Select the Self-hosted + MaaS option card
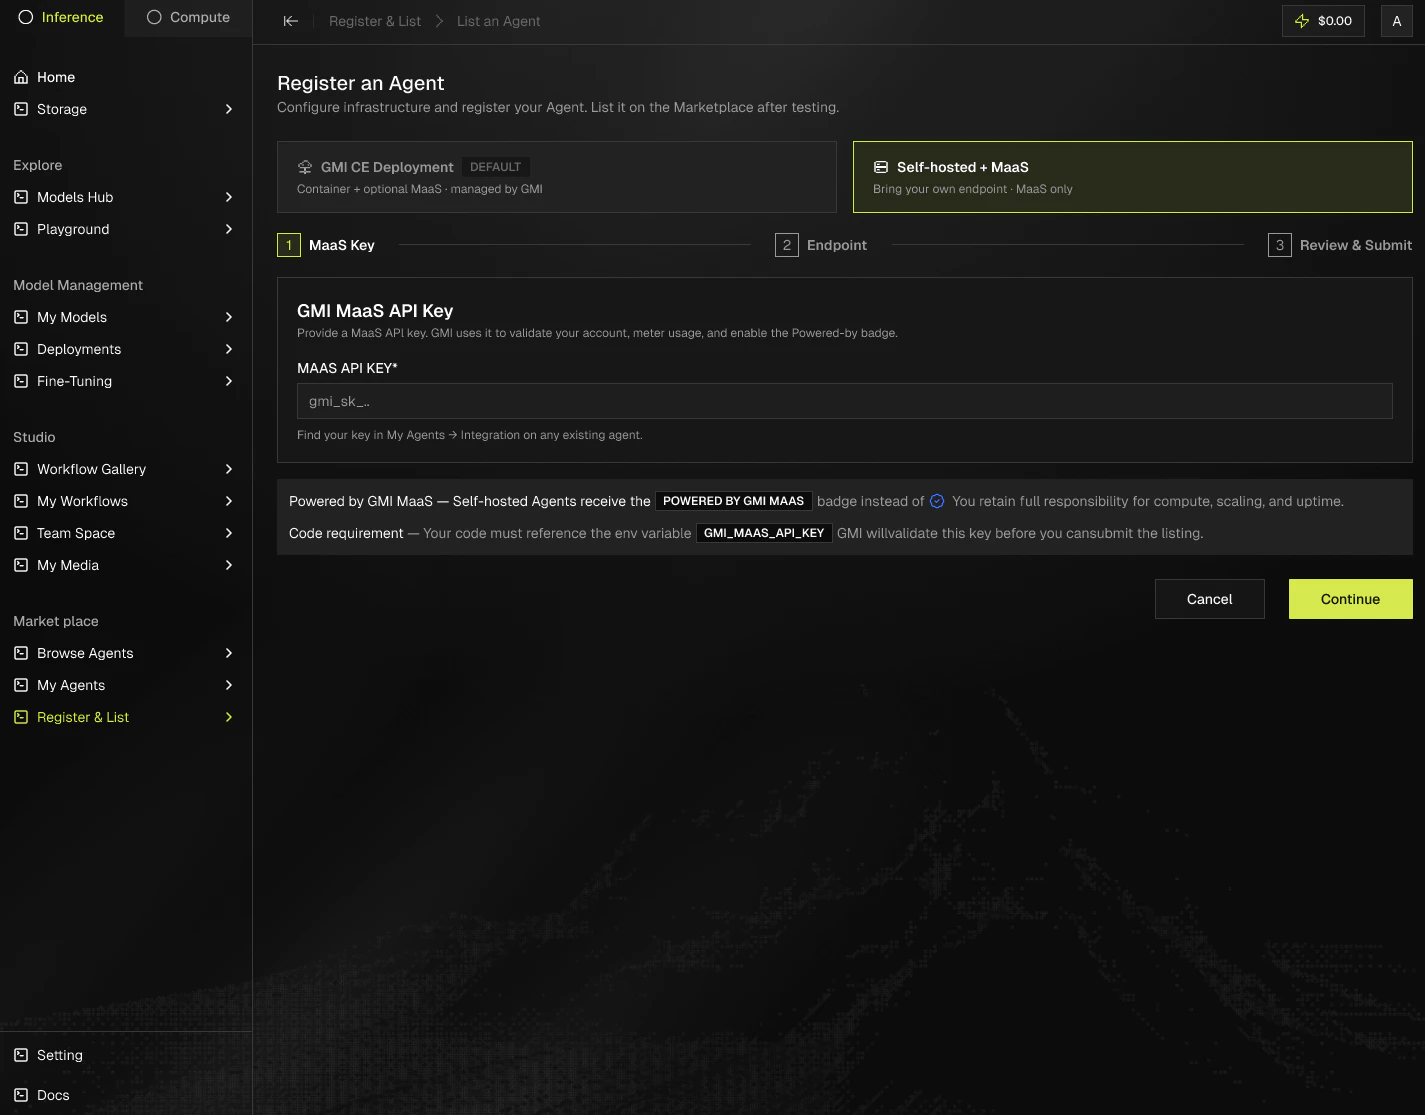Viewport: 1425px width, 1115px height. (x=1133, y=177)
